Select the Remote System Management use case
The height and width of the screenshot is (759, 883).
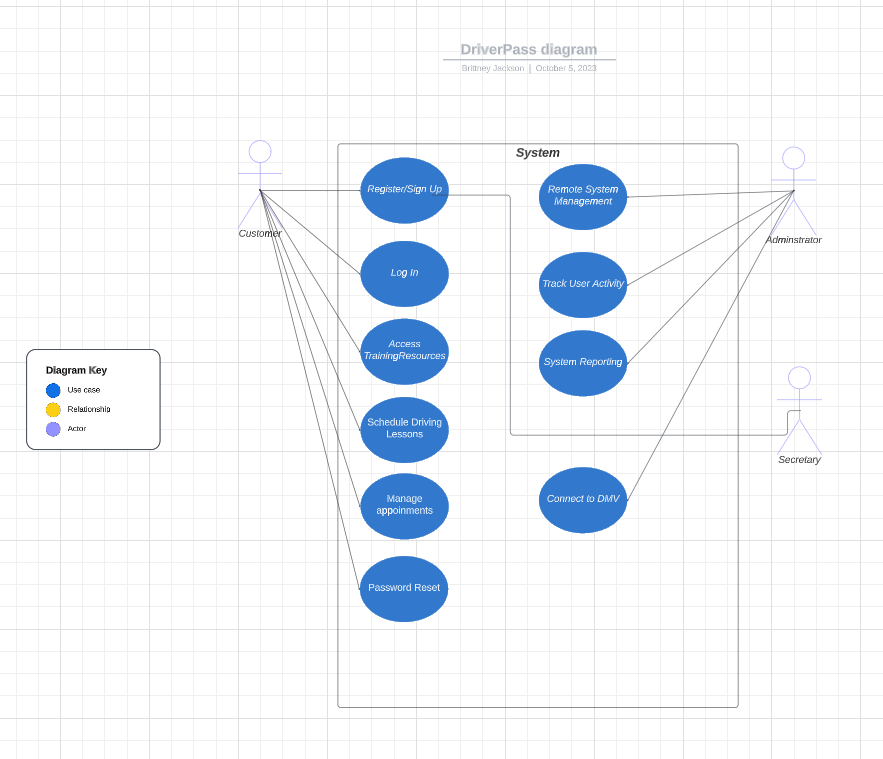583,197
